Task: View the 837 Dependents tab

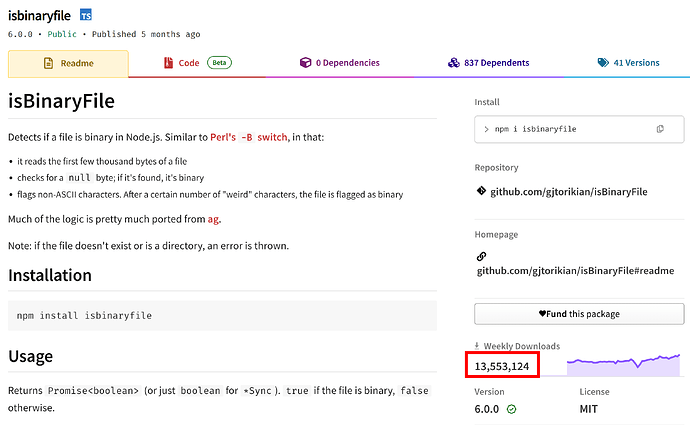Action: click(x=488, y=63)
